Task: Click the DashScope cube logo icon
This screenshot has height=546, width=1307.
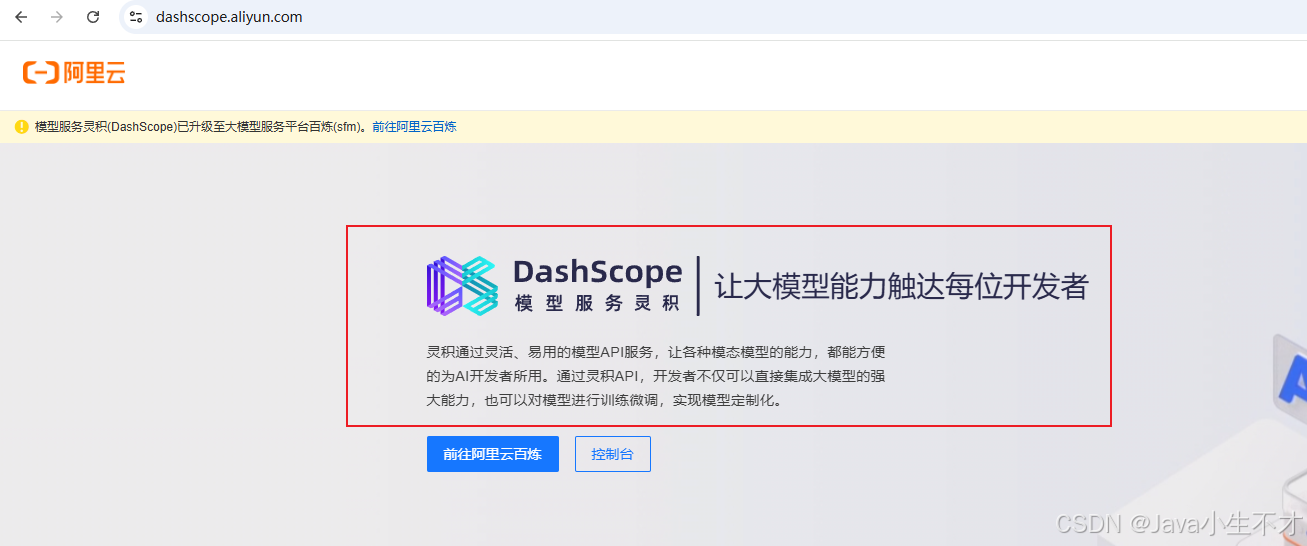Action: [462, 286]
